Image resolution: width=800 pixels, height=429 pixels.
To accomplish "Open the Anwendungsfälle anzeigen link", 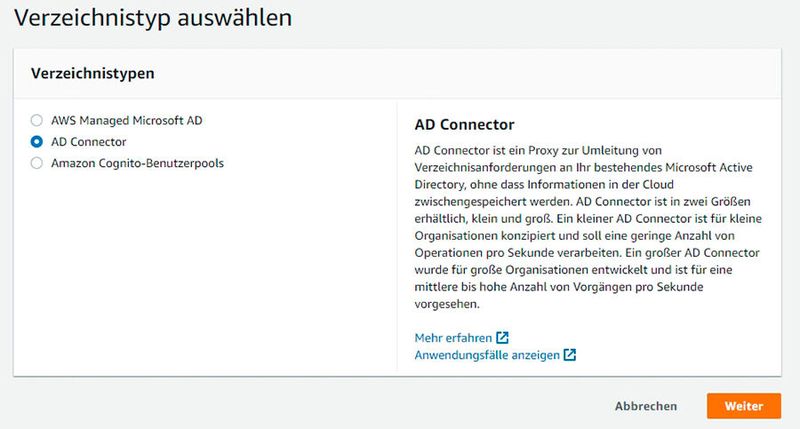I will [x=487, y=355].
